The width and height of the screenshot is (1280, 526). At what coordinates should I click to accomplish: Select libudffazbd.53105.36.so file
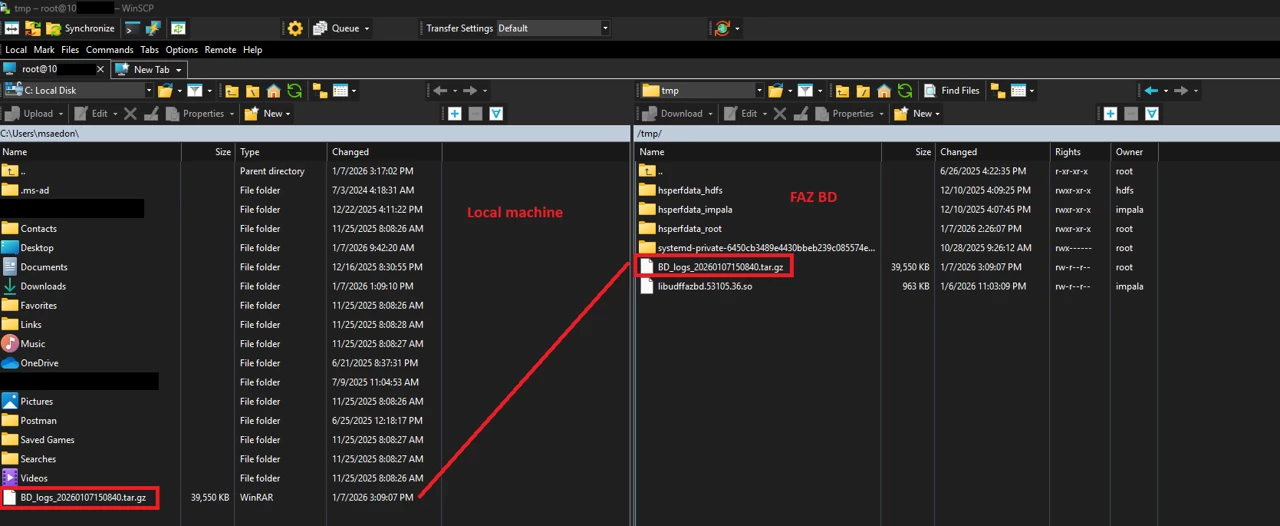(705, 286)
